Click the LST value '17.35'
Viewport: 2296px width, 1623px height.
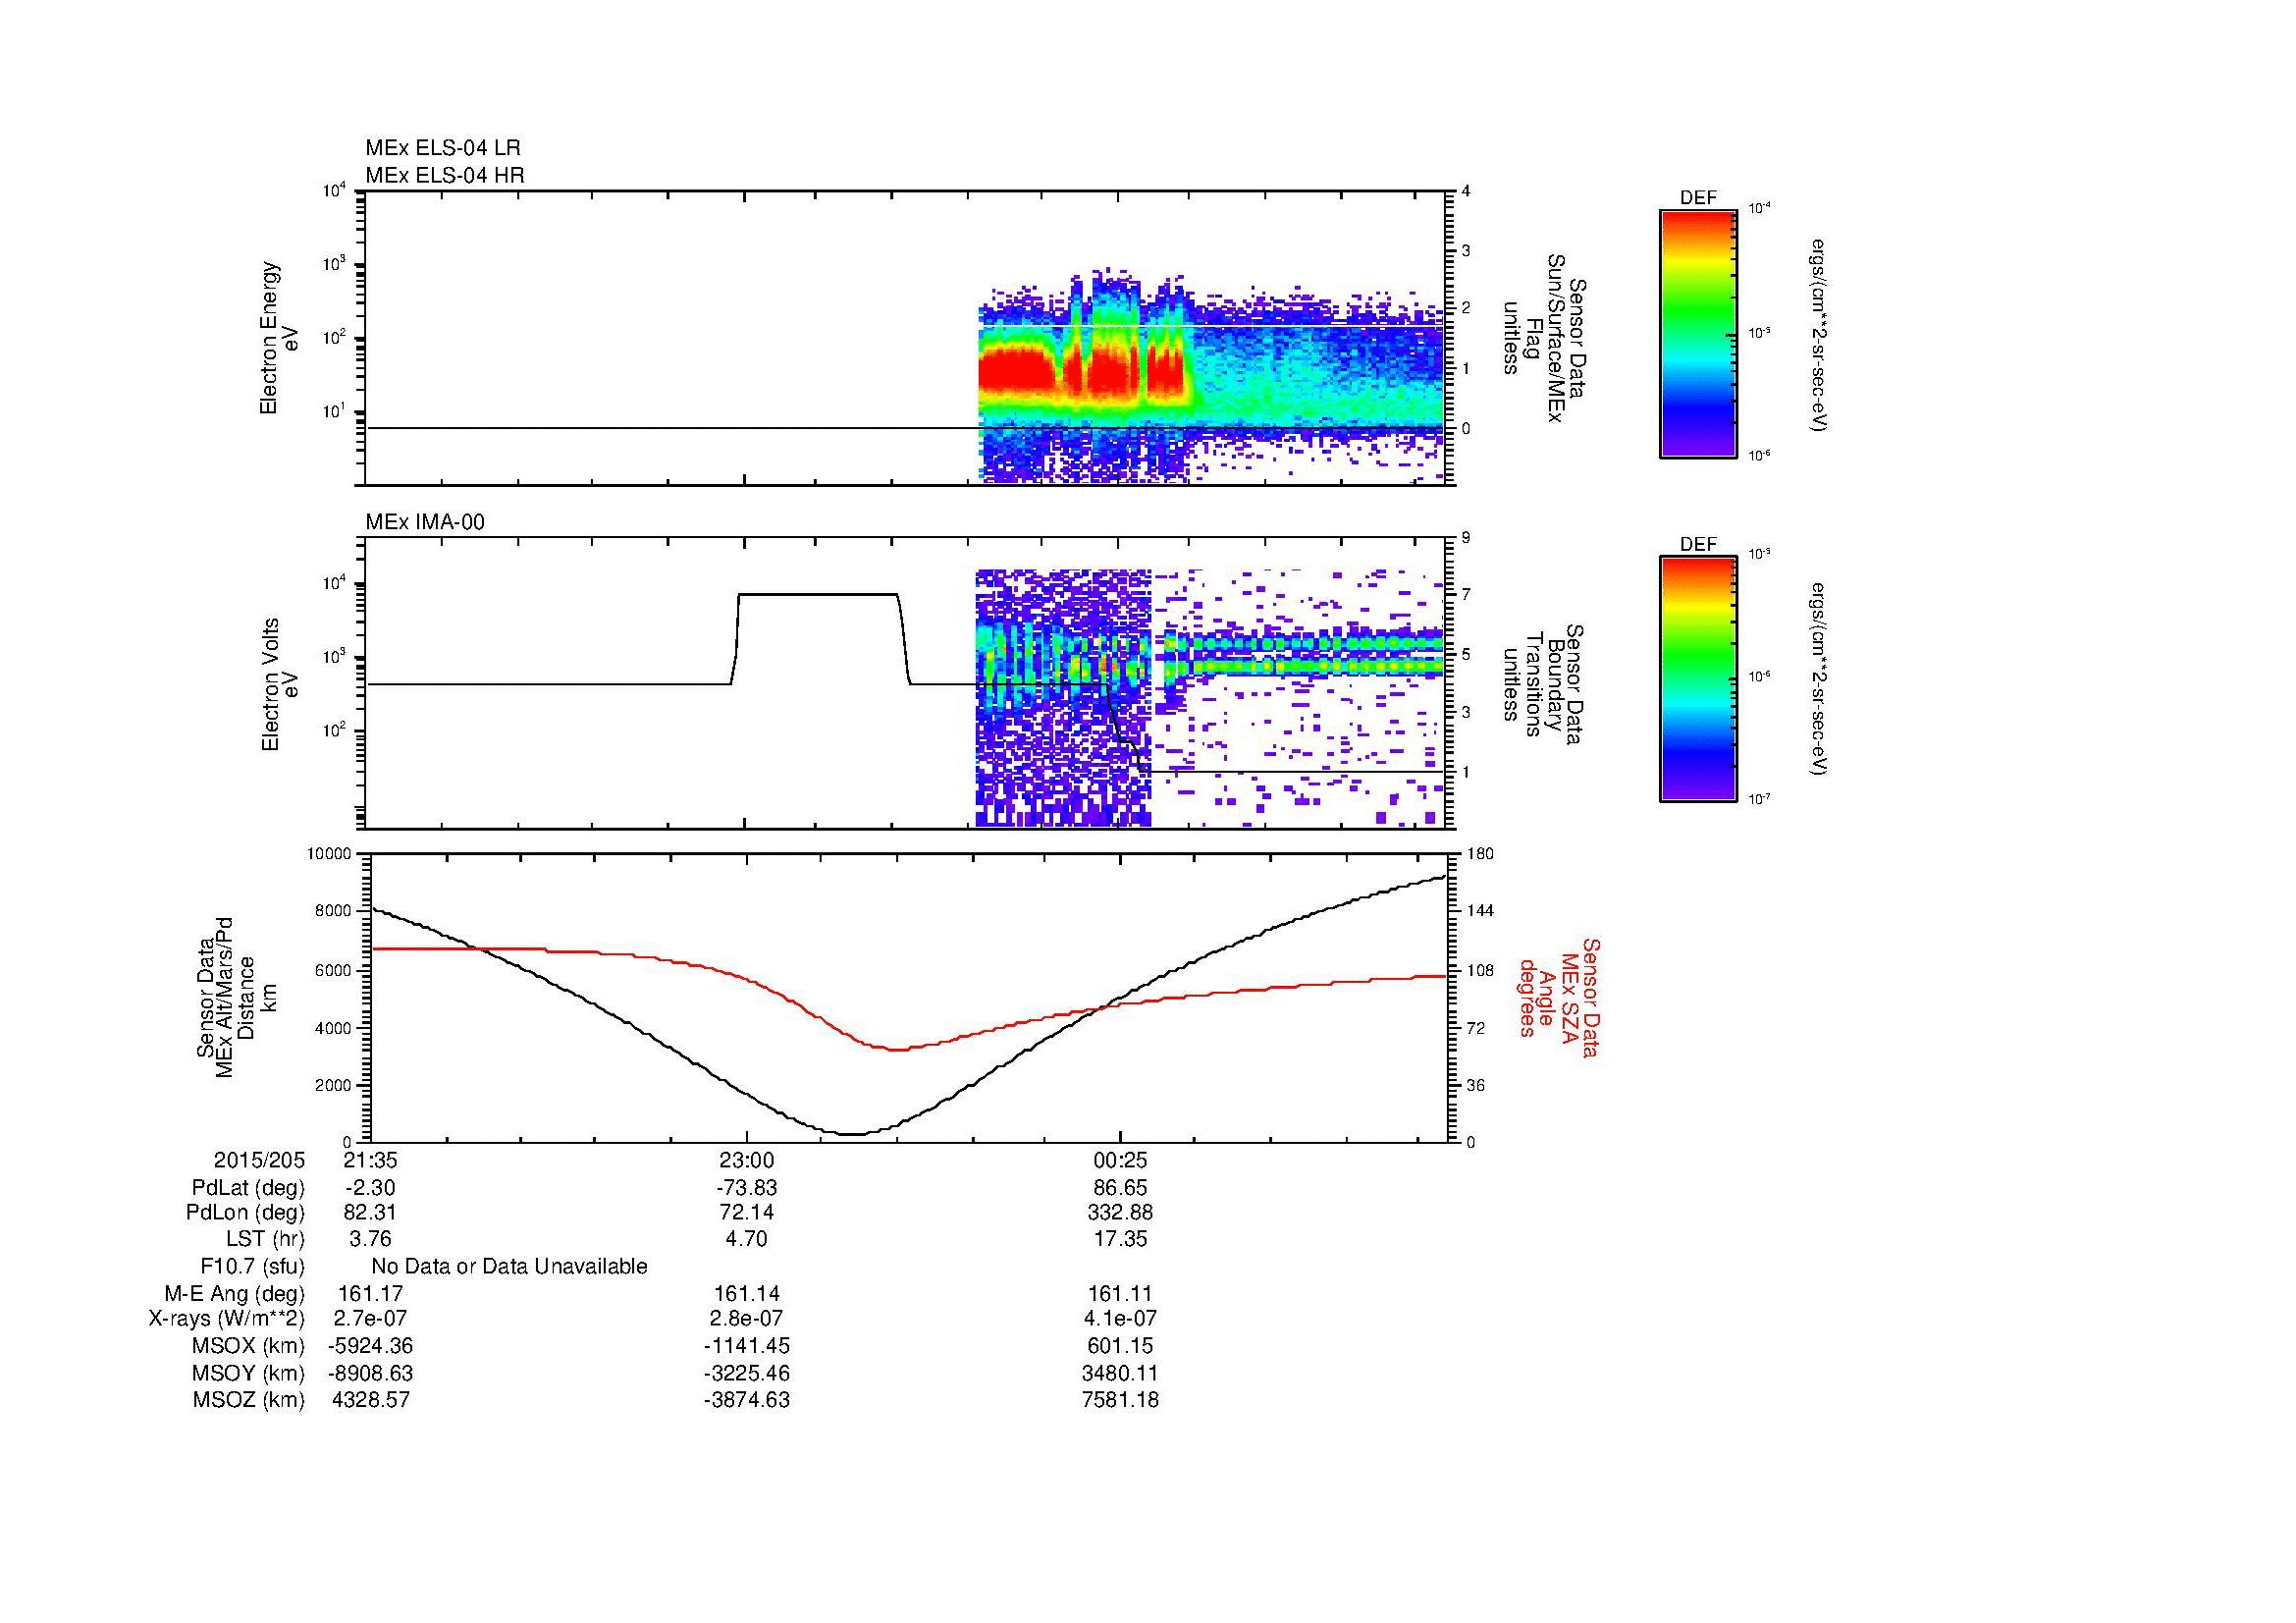1120,1239
